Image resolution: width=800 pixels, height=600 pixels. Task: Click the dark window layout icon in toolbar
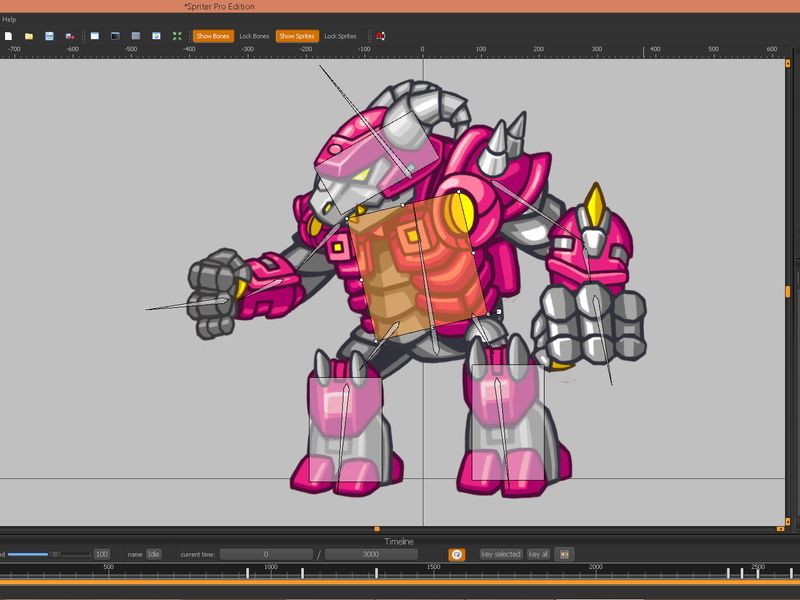(x=115, y=36)
